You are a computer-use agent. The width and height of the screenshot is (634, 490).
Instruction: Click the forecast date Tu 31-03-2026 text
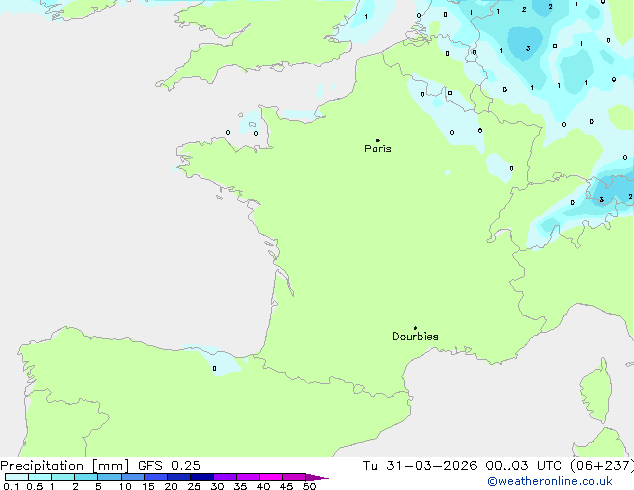(420, 466)
